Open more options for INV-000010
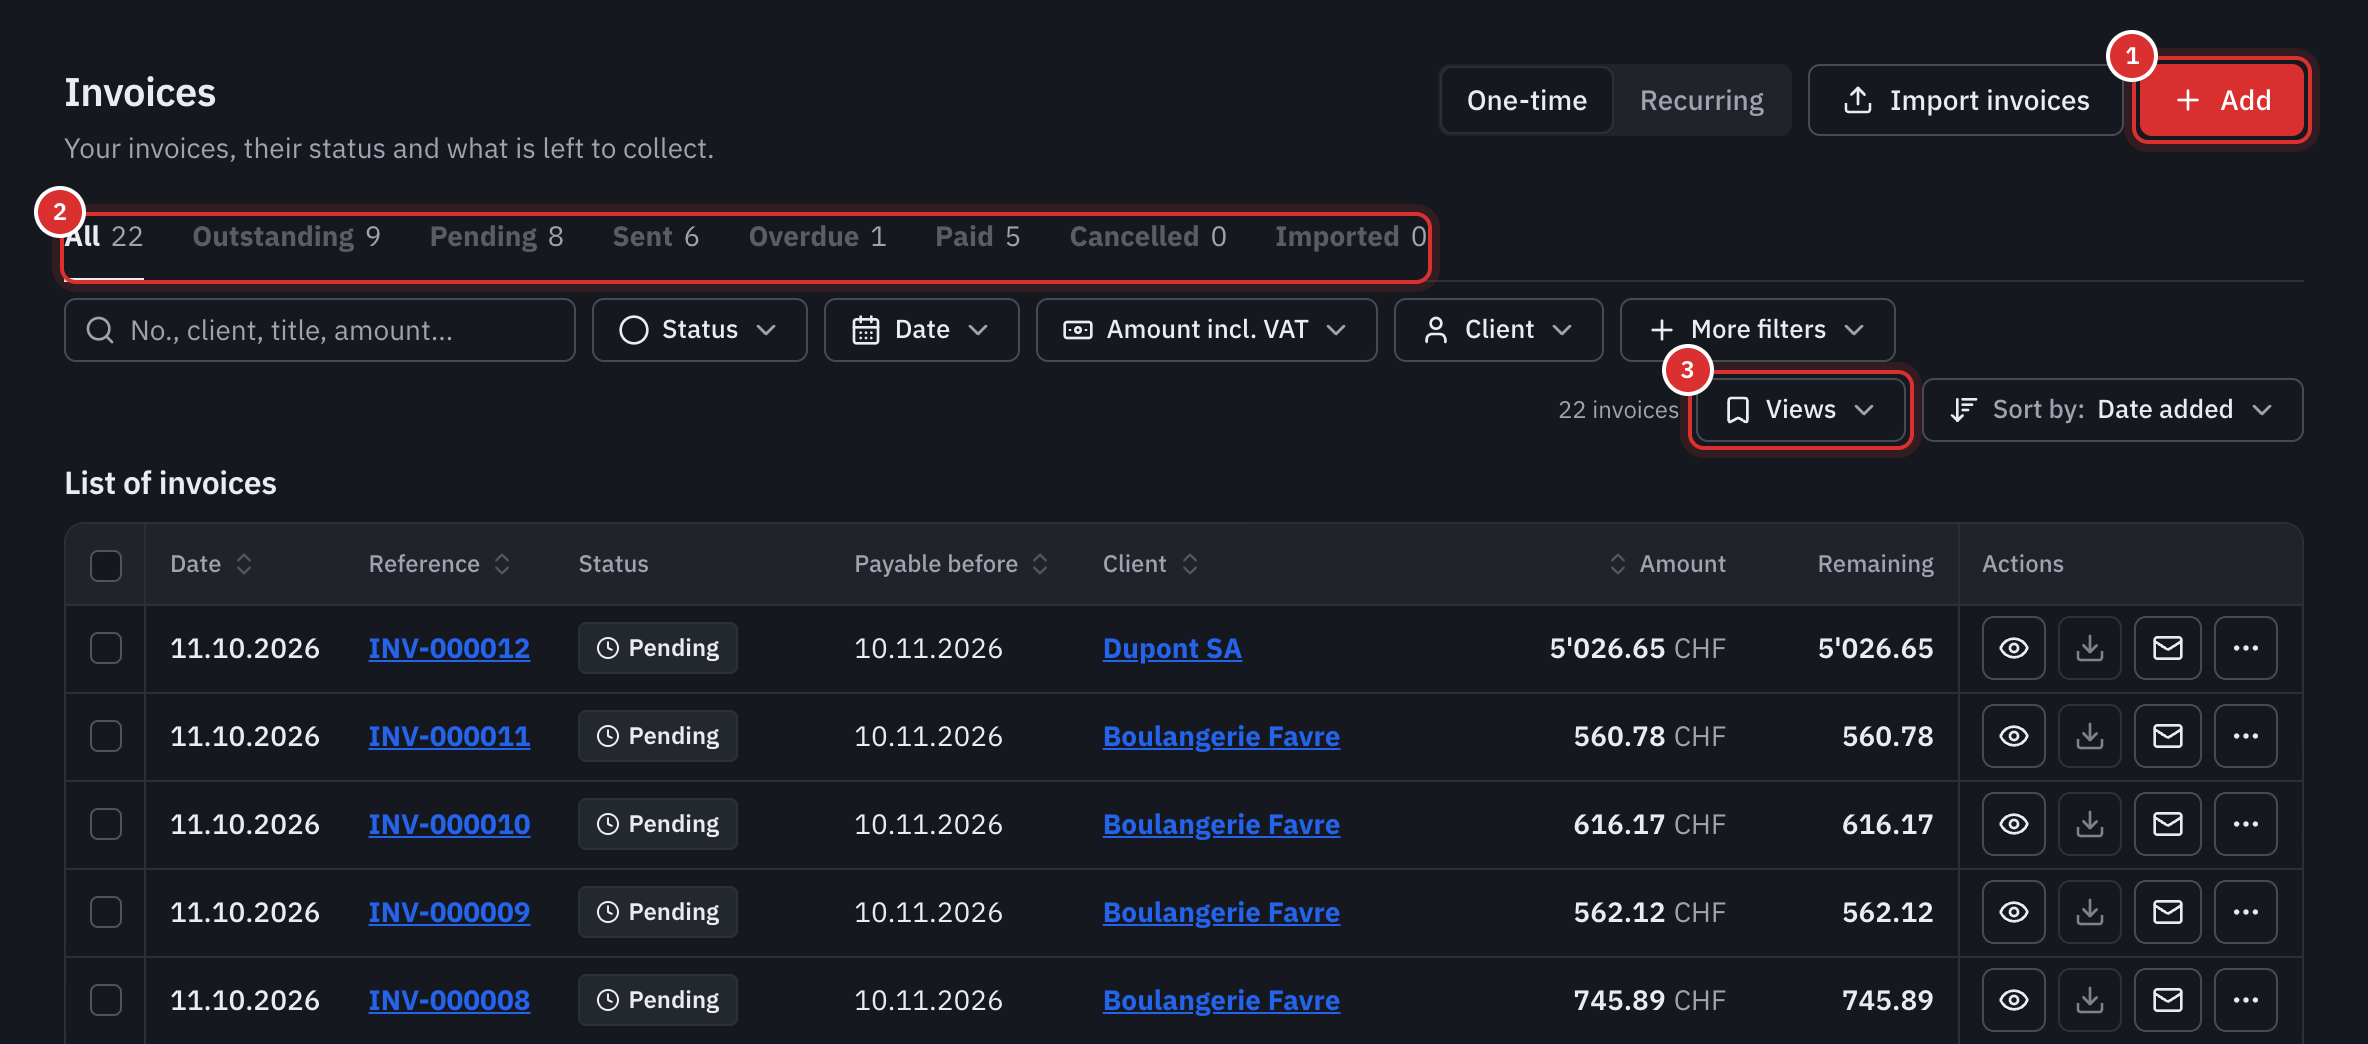Image resolution: width=2368 pixels, height=1044 pixels. pos(2245,824)
